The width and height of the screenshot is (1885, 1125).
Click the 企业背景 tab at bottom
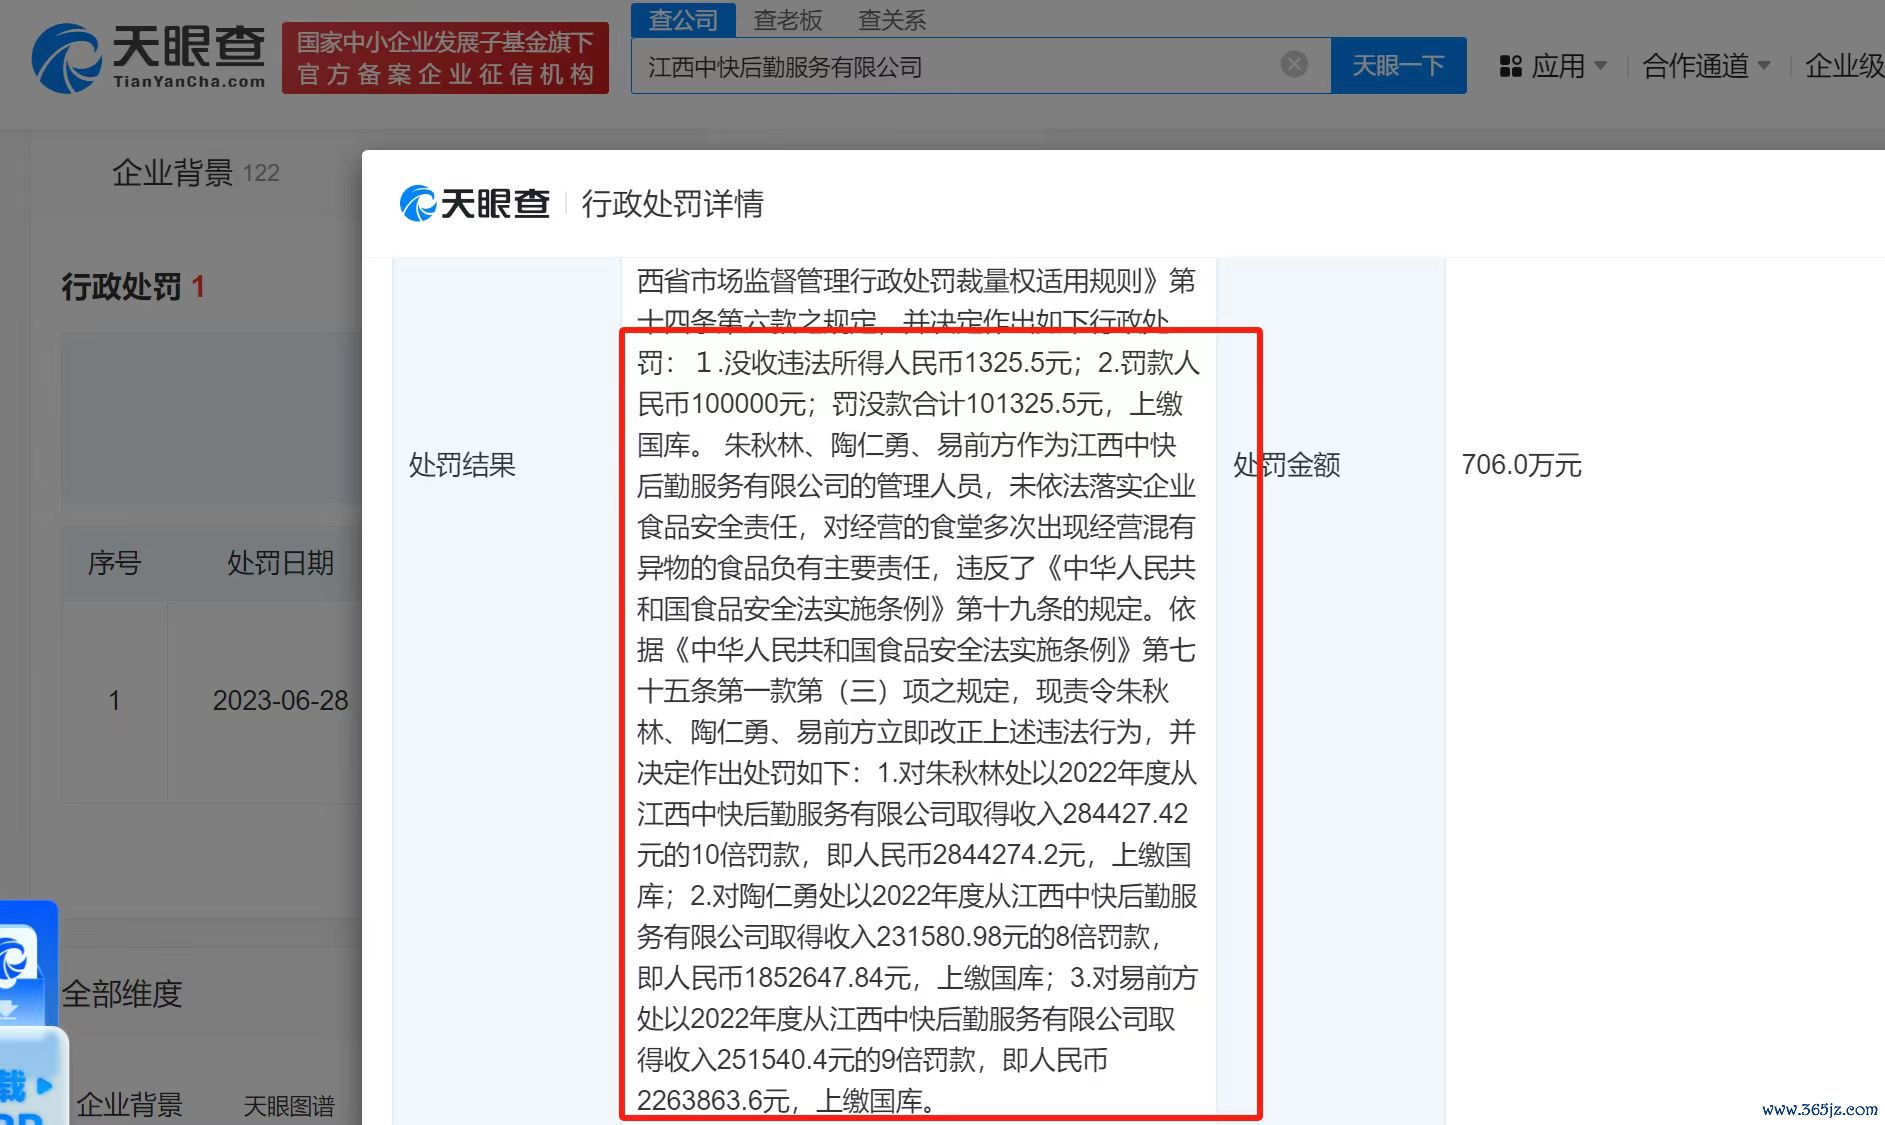tap(130, 1105)
